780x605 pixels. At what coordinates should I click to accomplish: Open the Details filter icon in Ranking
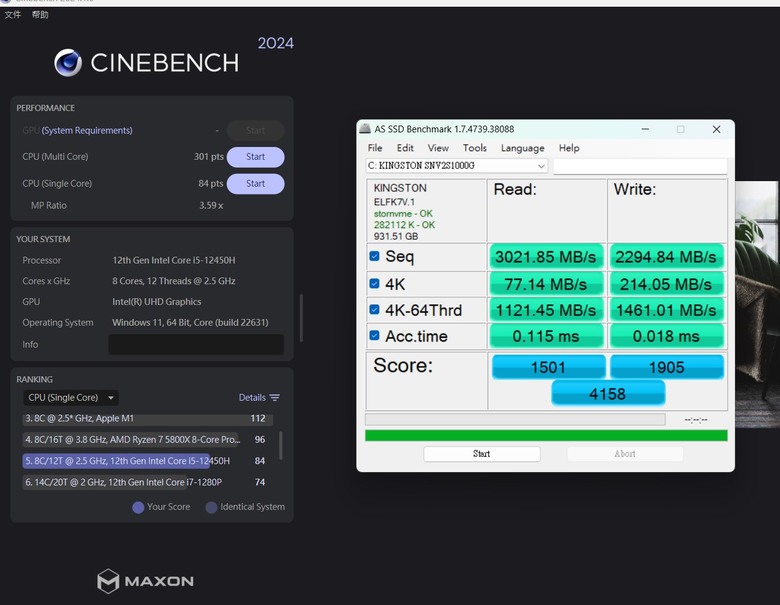click(275, 398)
